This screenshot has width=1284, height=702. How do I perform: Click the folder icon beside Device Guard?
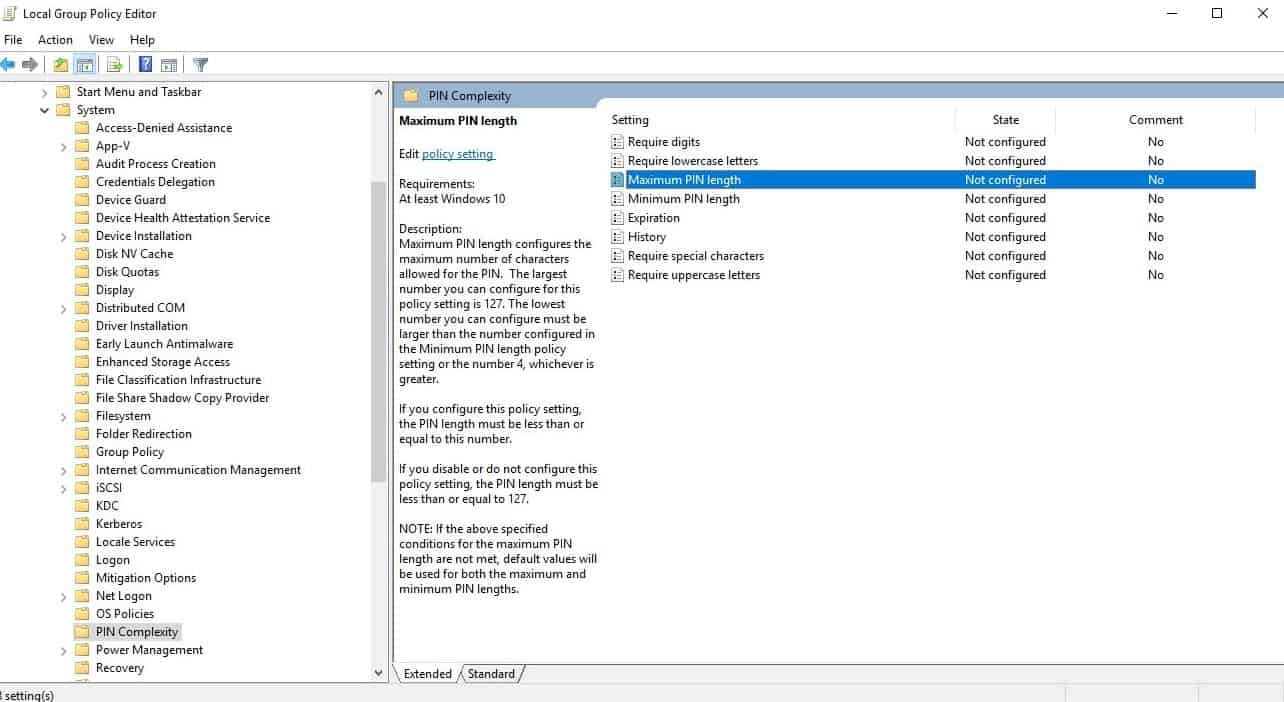82,200
